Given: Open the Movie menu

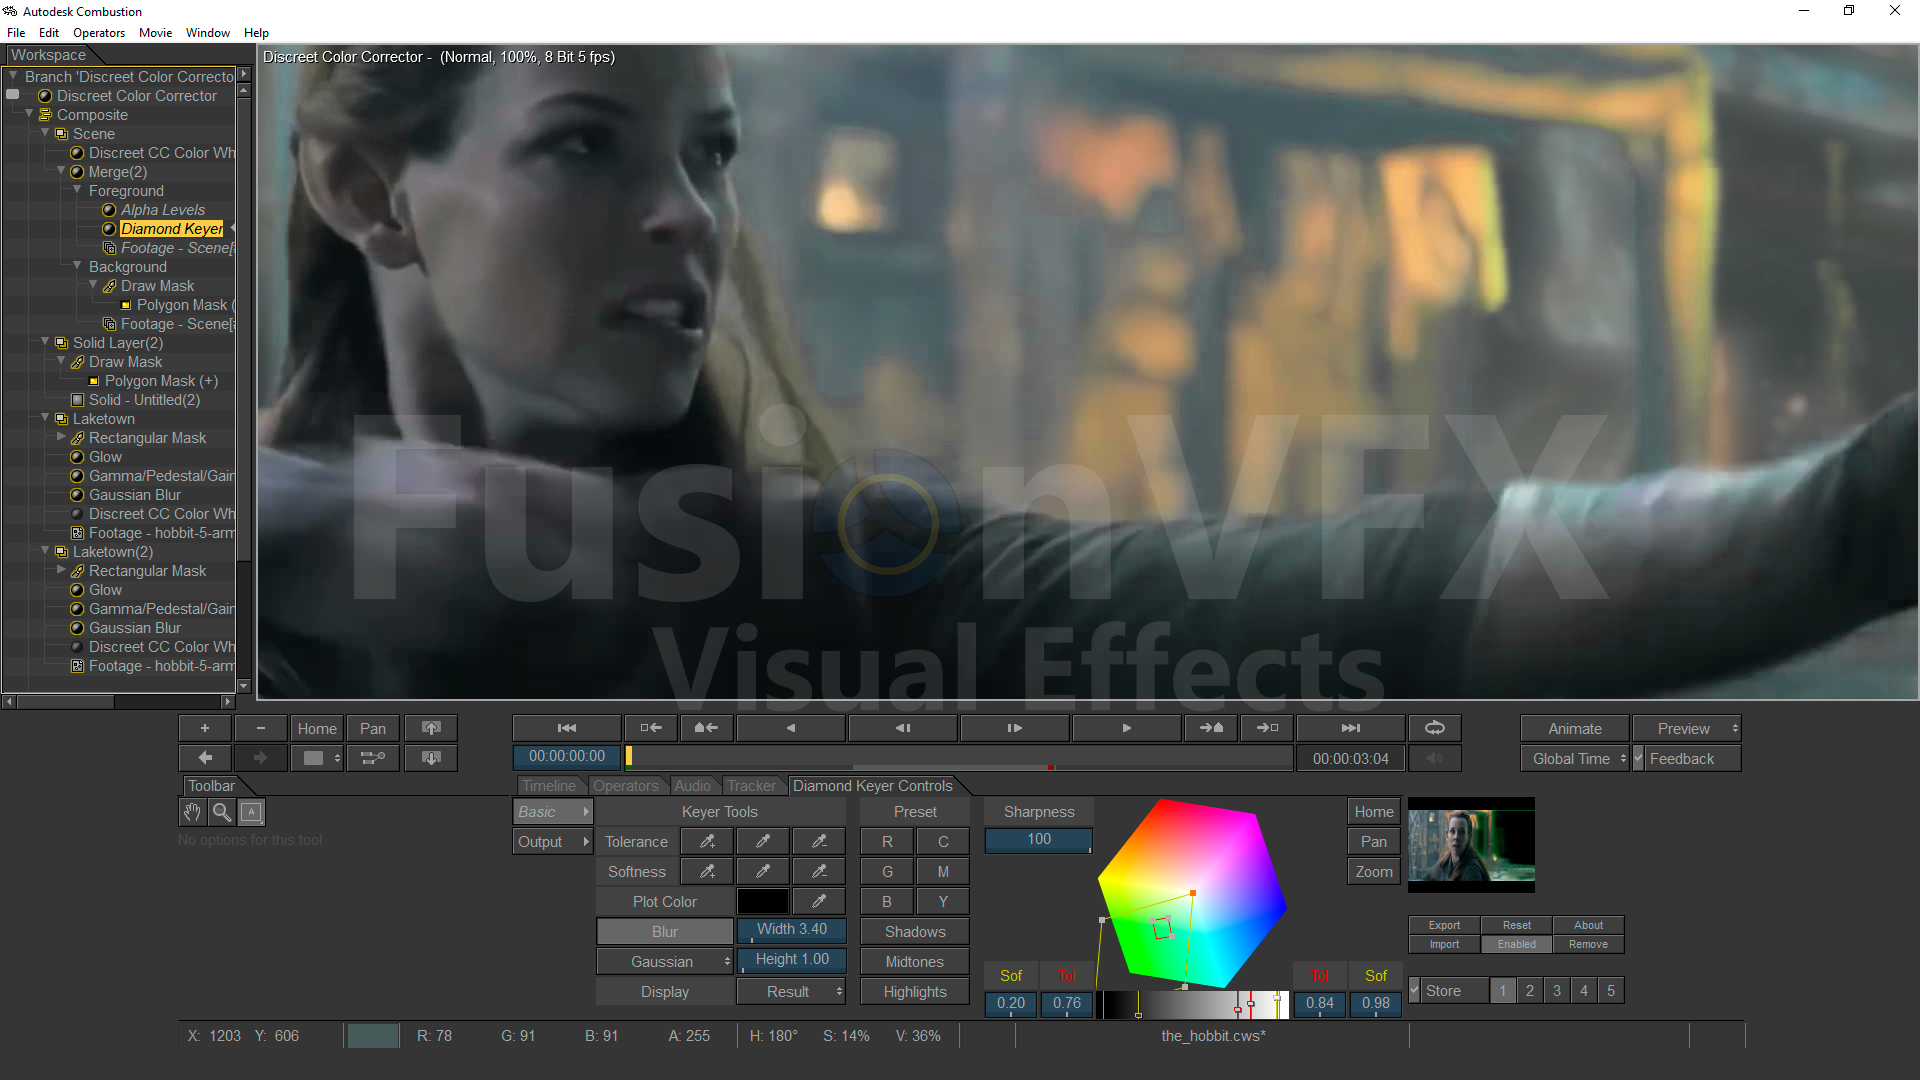Looking at the screenshot, I should click(155, 33).
